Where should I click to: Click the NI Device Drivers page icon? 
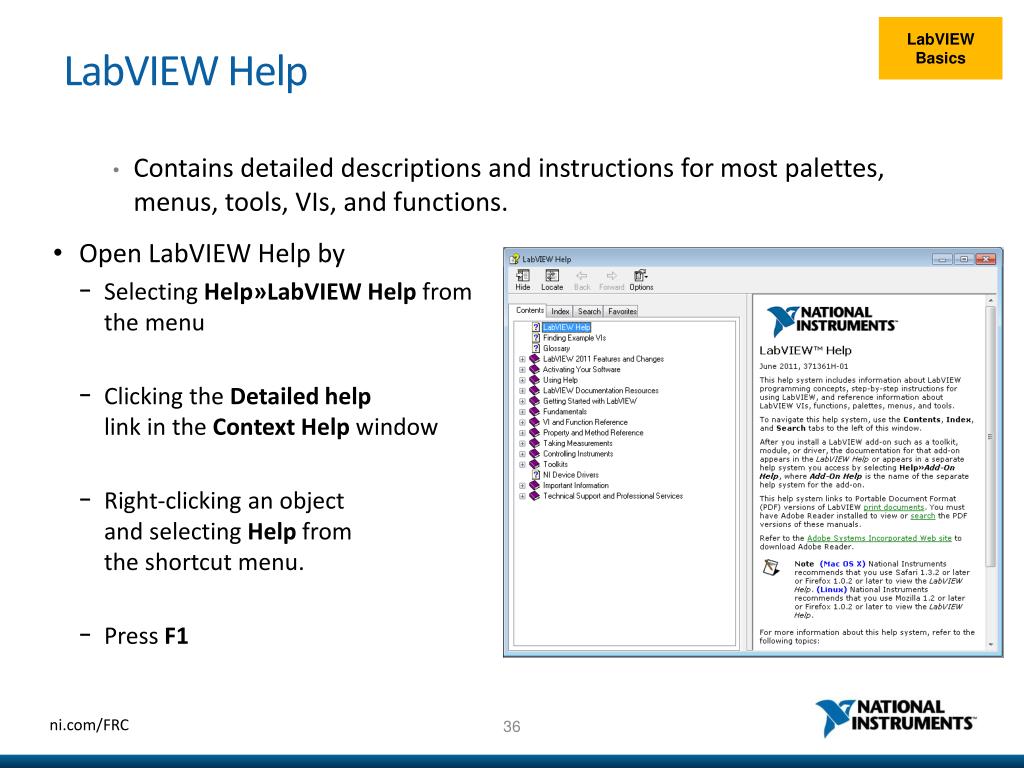[x=536, y=475]
